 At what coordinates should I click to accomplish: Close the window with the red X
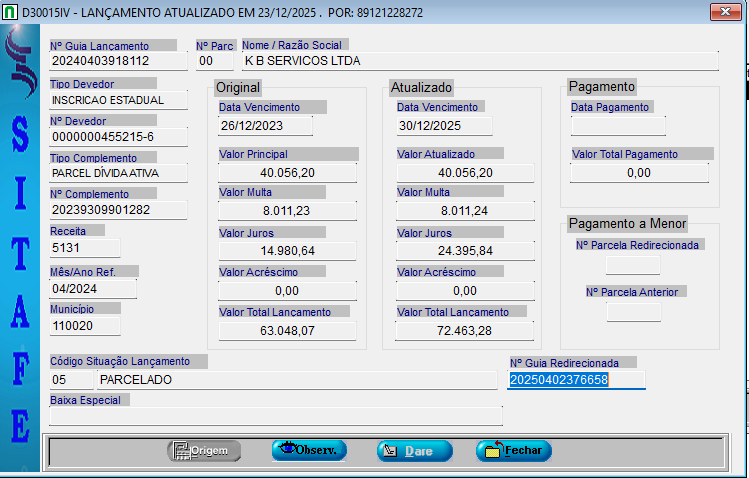tap(724, 12)
